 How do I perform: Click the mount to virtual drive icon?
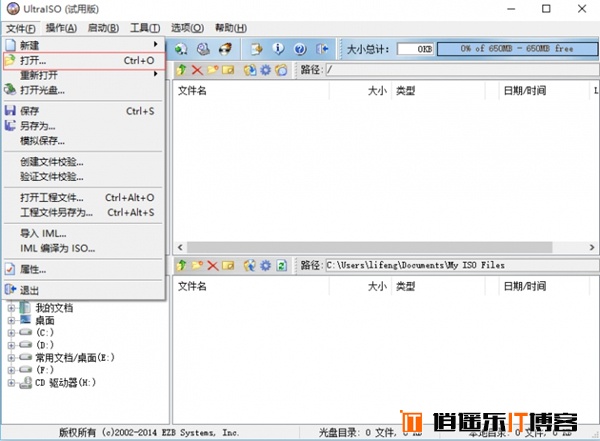(203, 49)
